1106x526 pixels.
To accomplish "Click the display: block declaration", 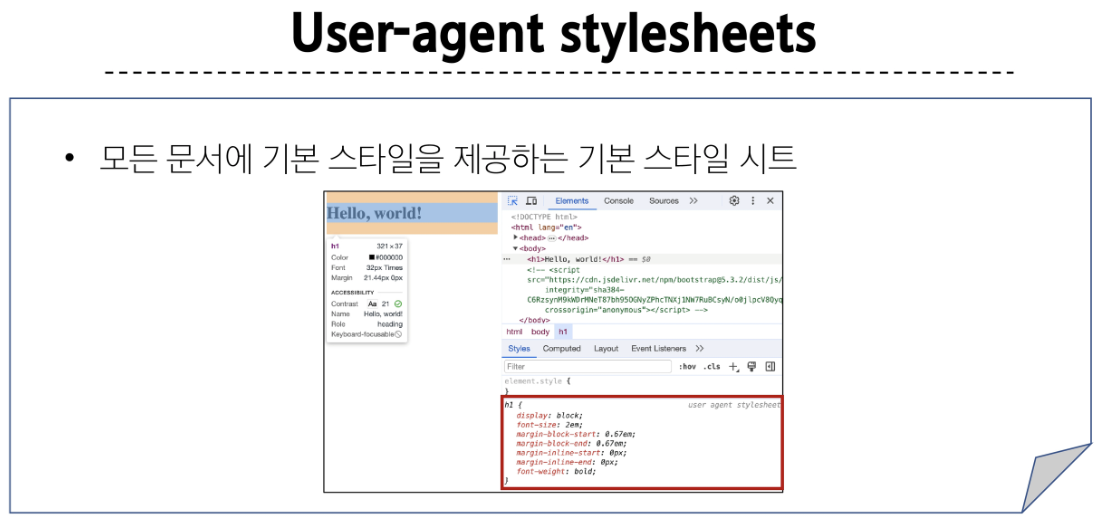I will pos(550,416).
